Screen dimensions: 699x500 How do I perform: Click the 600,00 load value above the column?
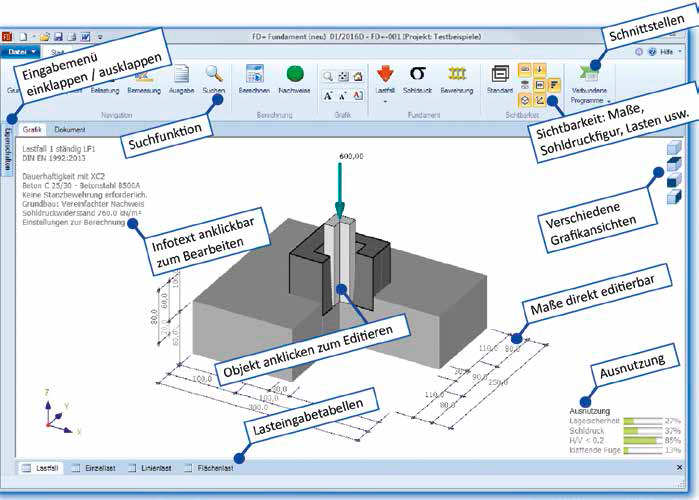click(x=351, y=156)
